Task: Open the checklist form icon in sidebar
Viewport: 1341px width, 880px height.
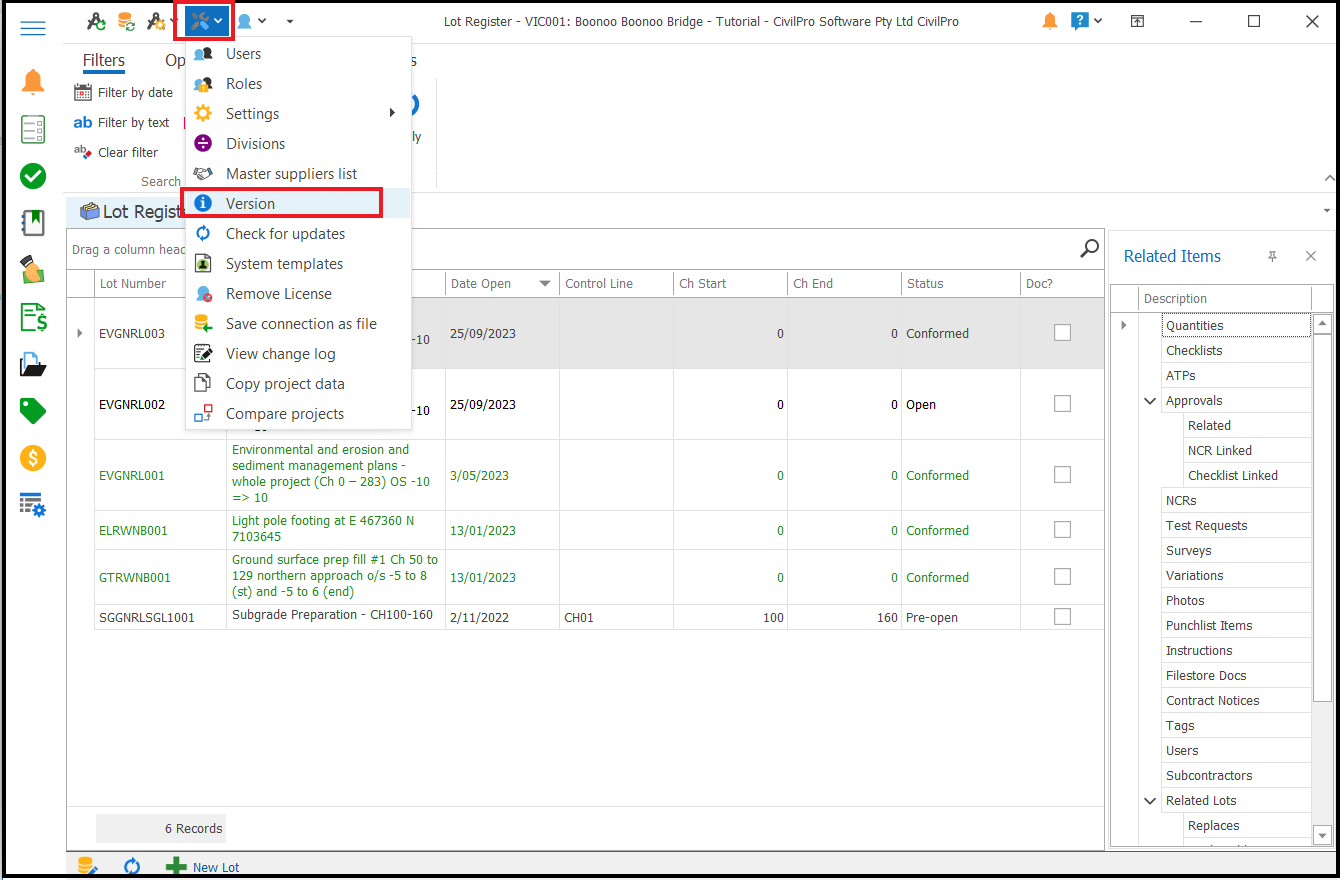Action: 33,129
